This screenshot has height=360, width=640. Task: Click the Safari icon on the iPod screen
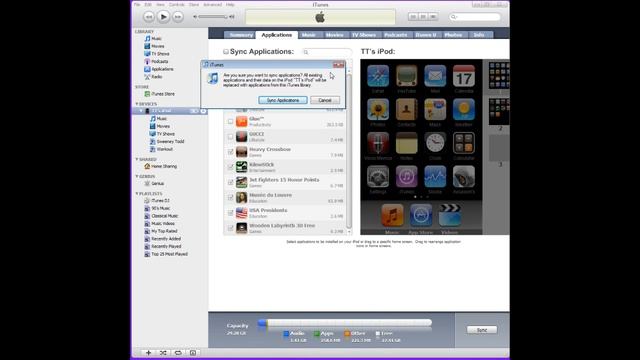pos(378,76)
